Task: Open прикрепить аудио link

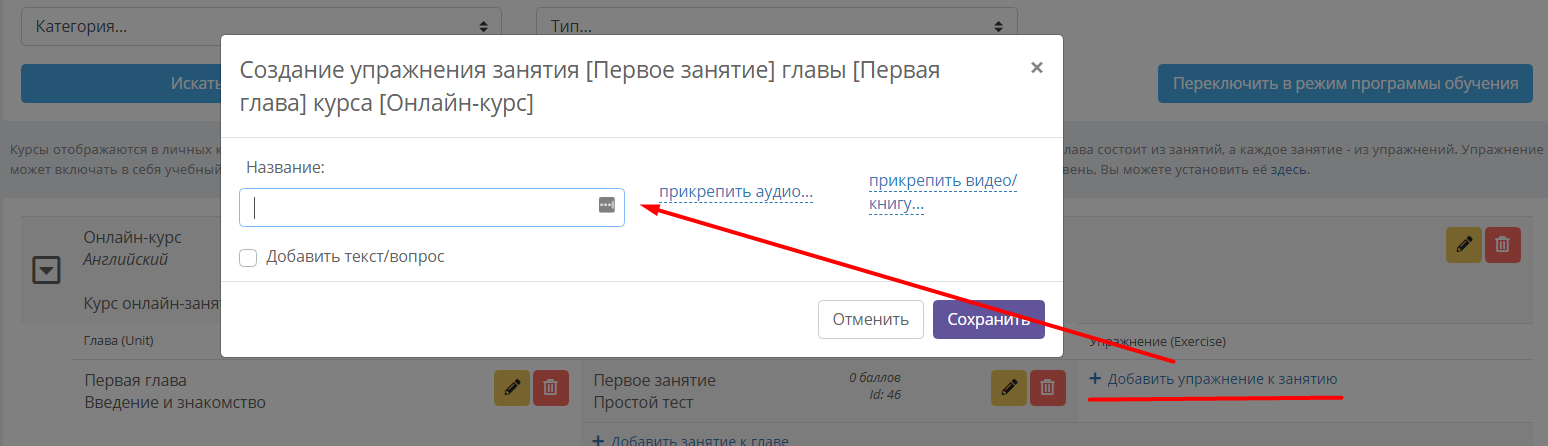Action: tap(735, 192)
